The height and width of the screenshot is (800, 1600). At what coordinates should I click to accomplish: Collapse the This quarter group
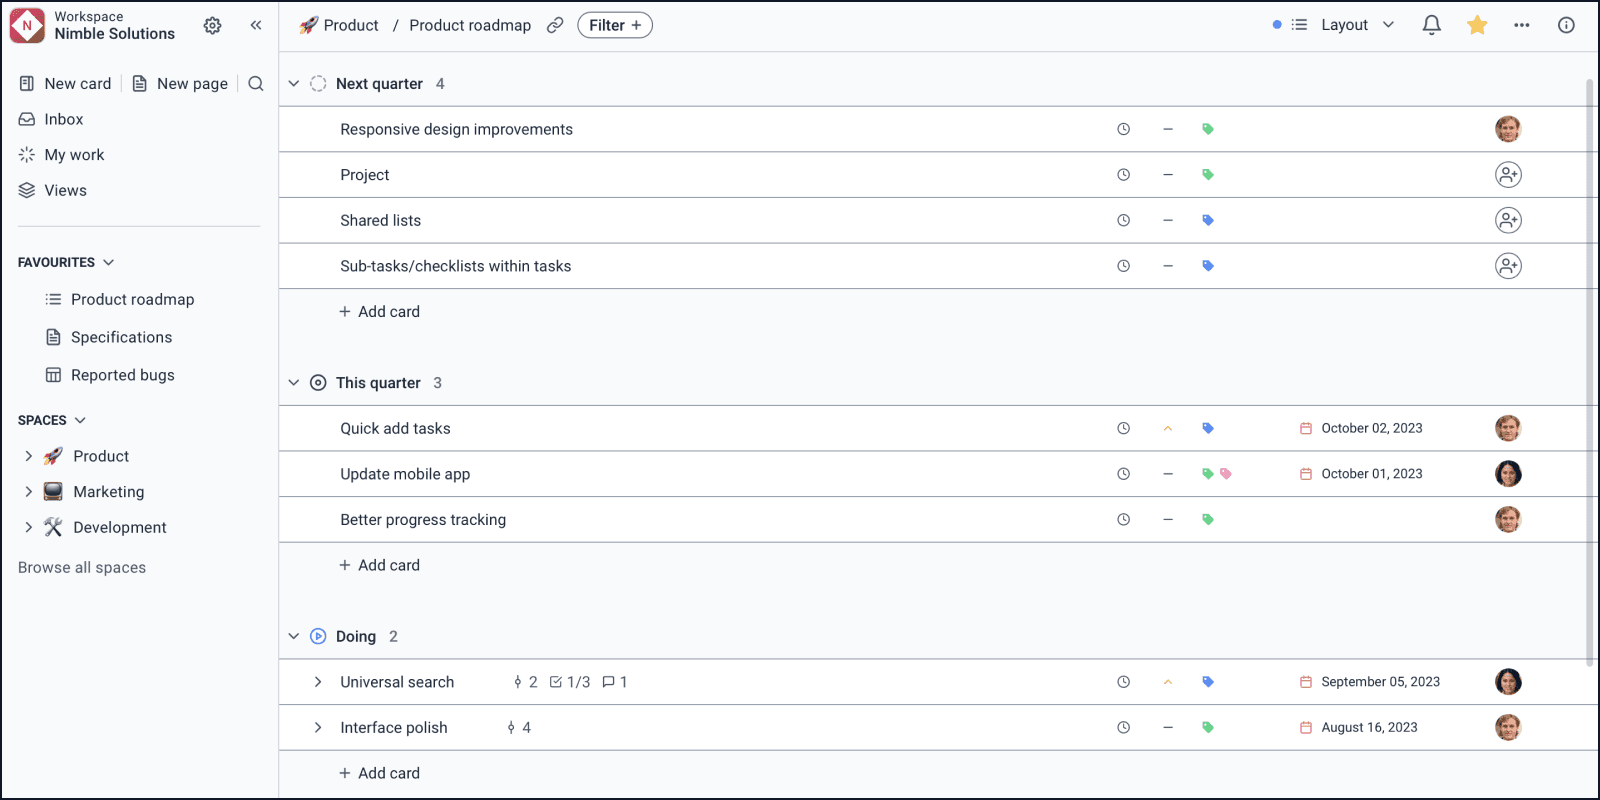294,383
